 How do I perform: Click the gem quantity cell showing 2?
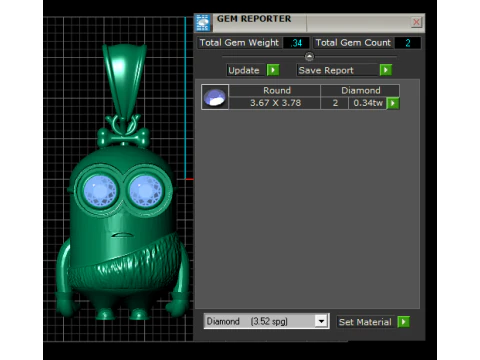click(335, 103)
